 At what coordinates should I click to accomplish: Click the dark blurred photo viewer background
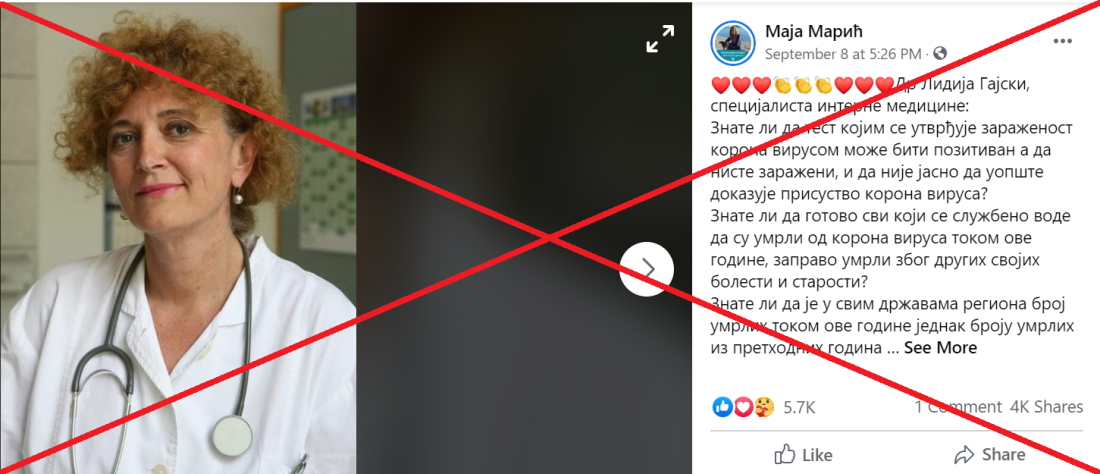(524, 238)
